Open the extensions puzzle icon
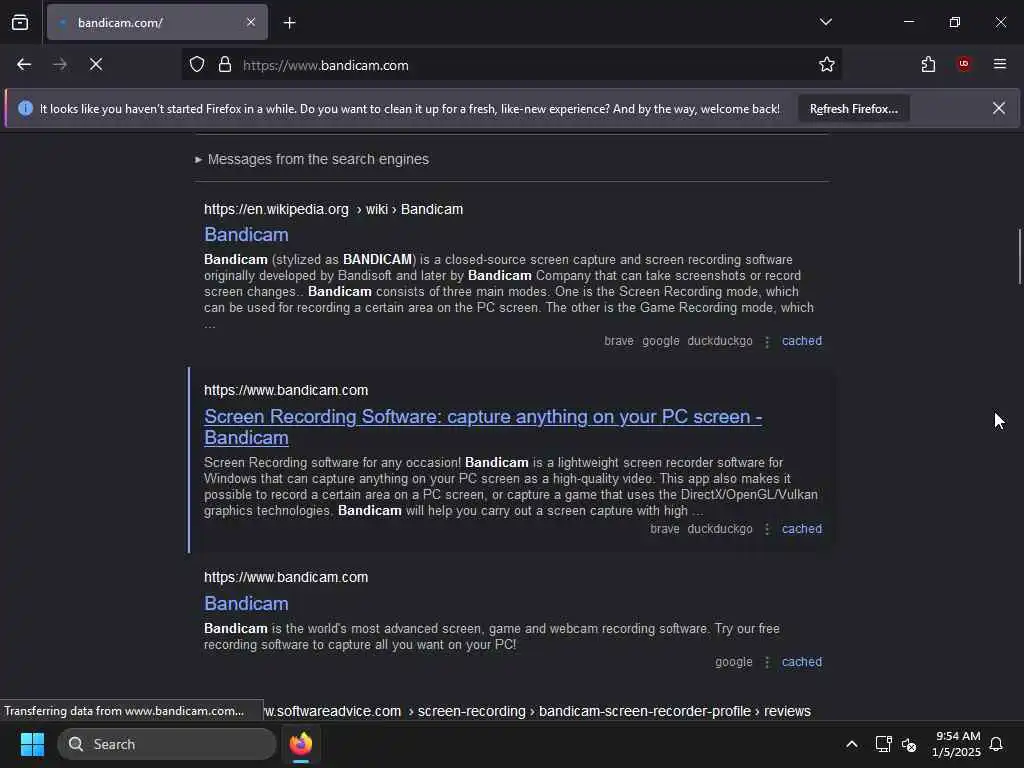1024x768 pixels. (x=928, y=64)
